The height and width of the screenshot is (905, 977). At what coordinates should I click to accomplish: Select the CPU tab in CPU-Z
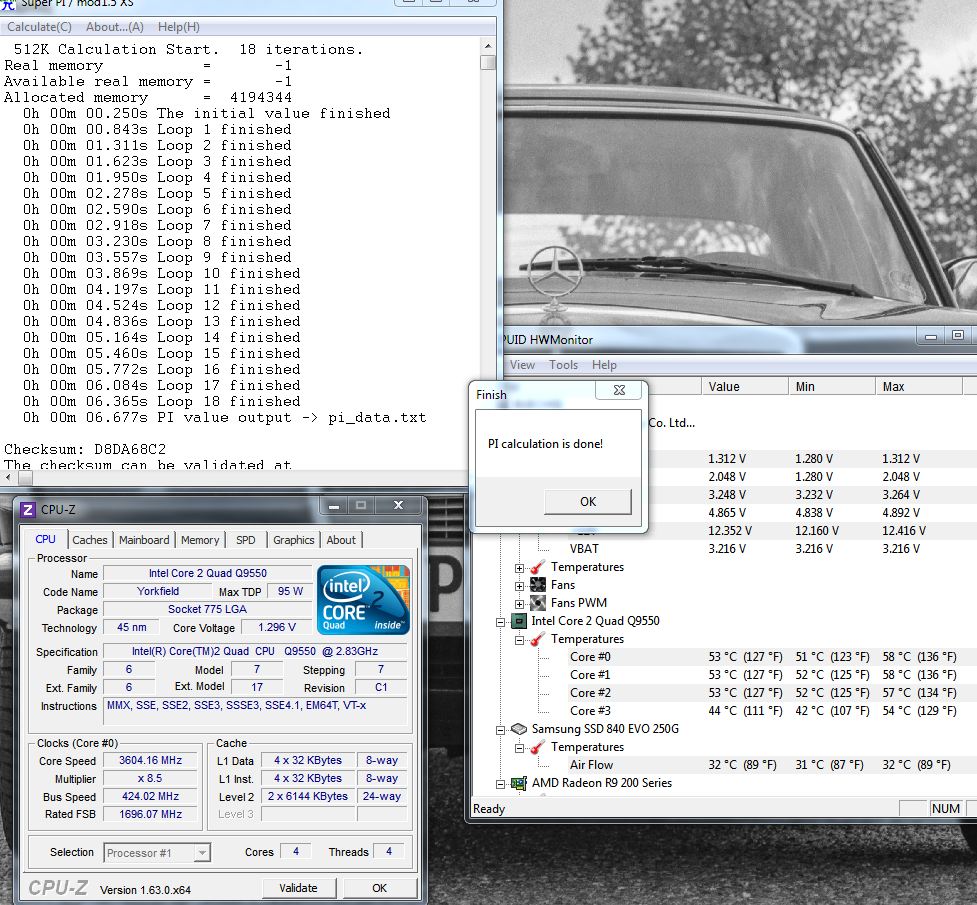click(45, 539)
